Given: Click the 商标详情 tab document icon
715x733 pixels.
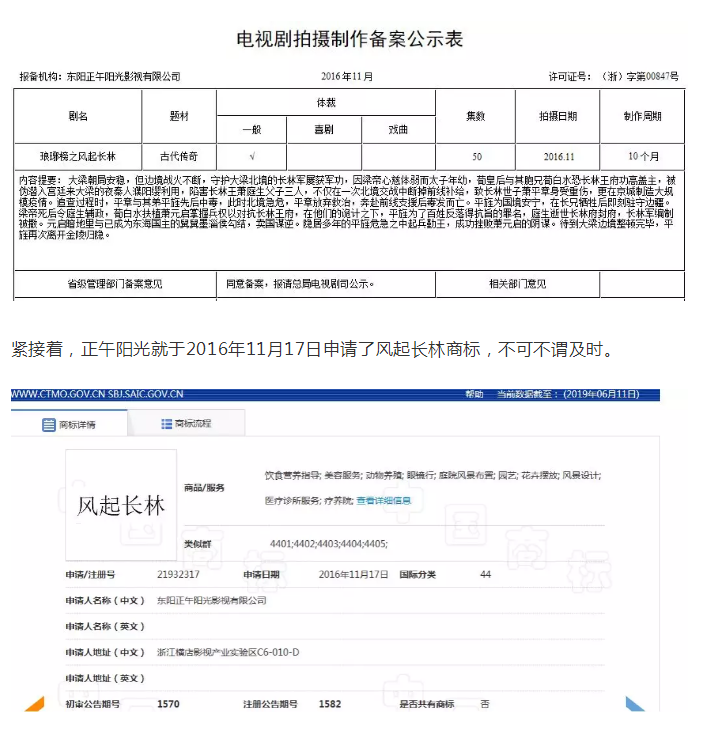Looking at the screenshot, I should tap(48, 424).
